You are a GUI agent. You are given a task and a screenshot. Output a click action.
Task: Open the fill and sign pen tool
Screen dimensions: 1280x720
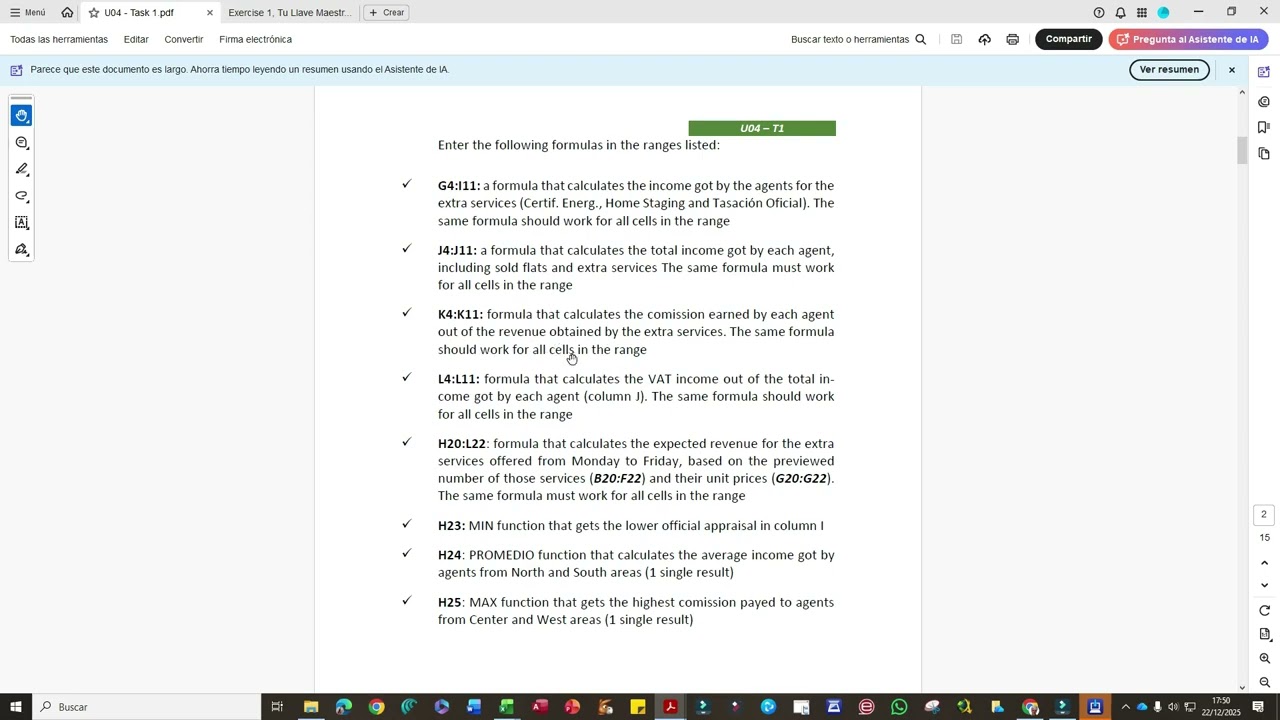[x=21, y=250]
